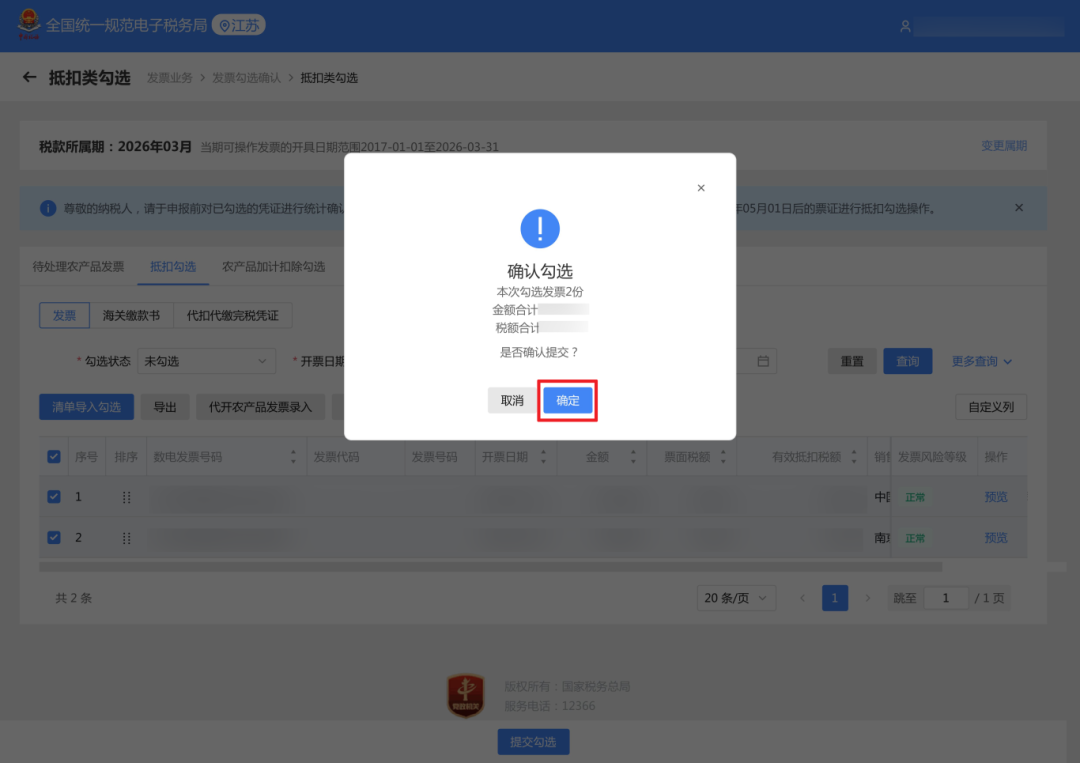
Task: Confirm with the 确定 button
Action: click(568, 400)
